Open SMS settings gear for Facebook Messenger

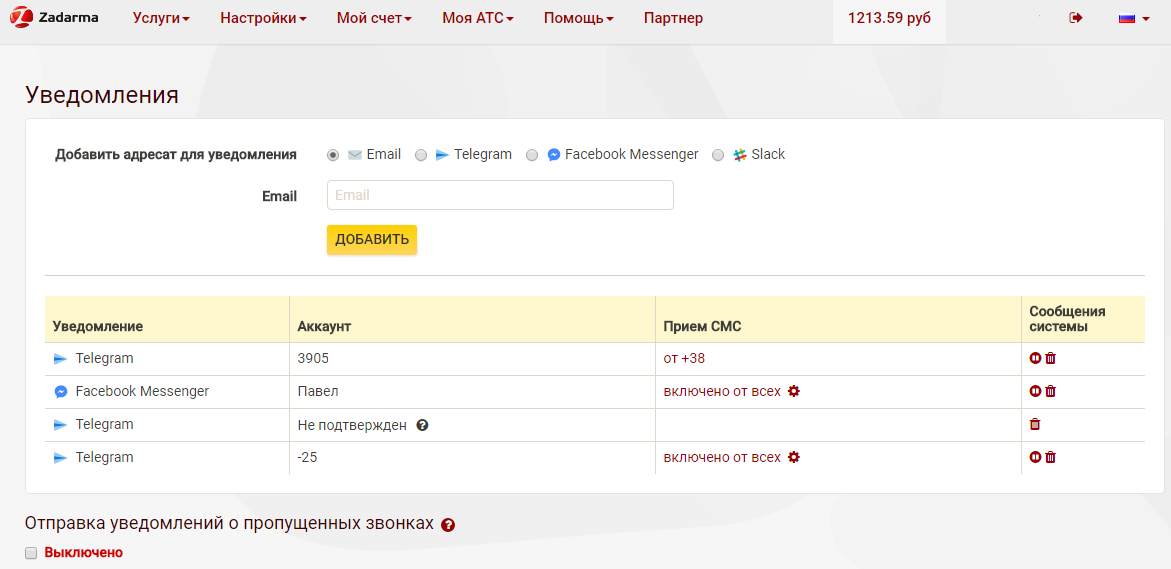pyautogui.click(x=794, y=391)
